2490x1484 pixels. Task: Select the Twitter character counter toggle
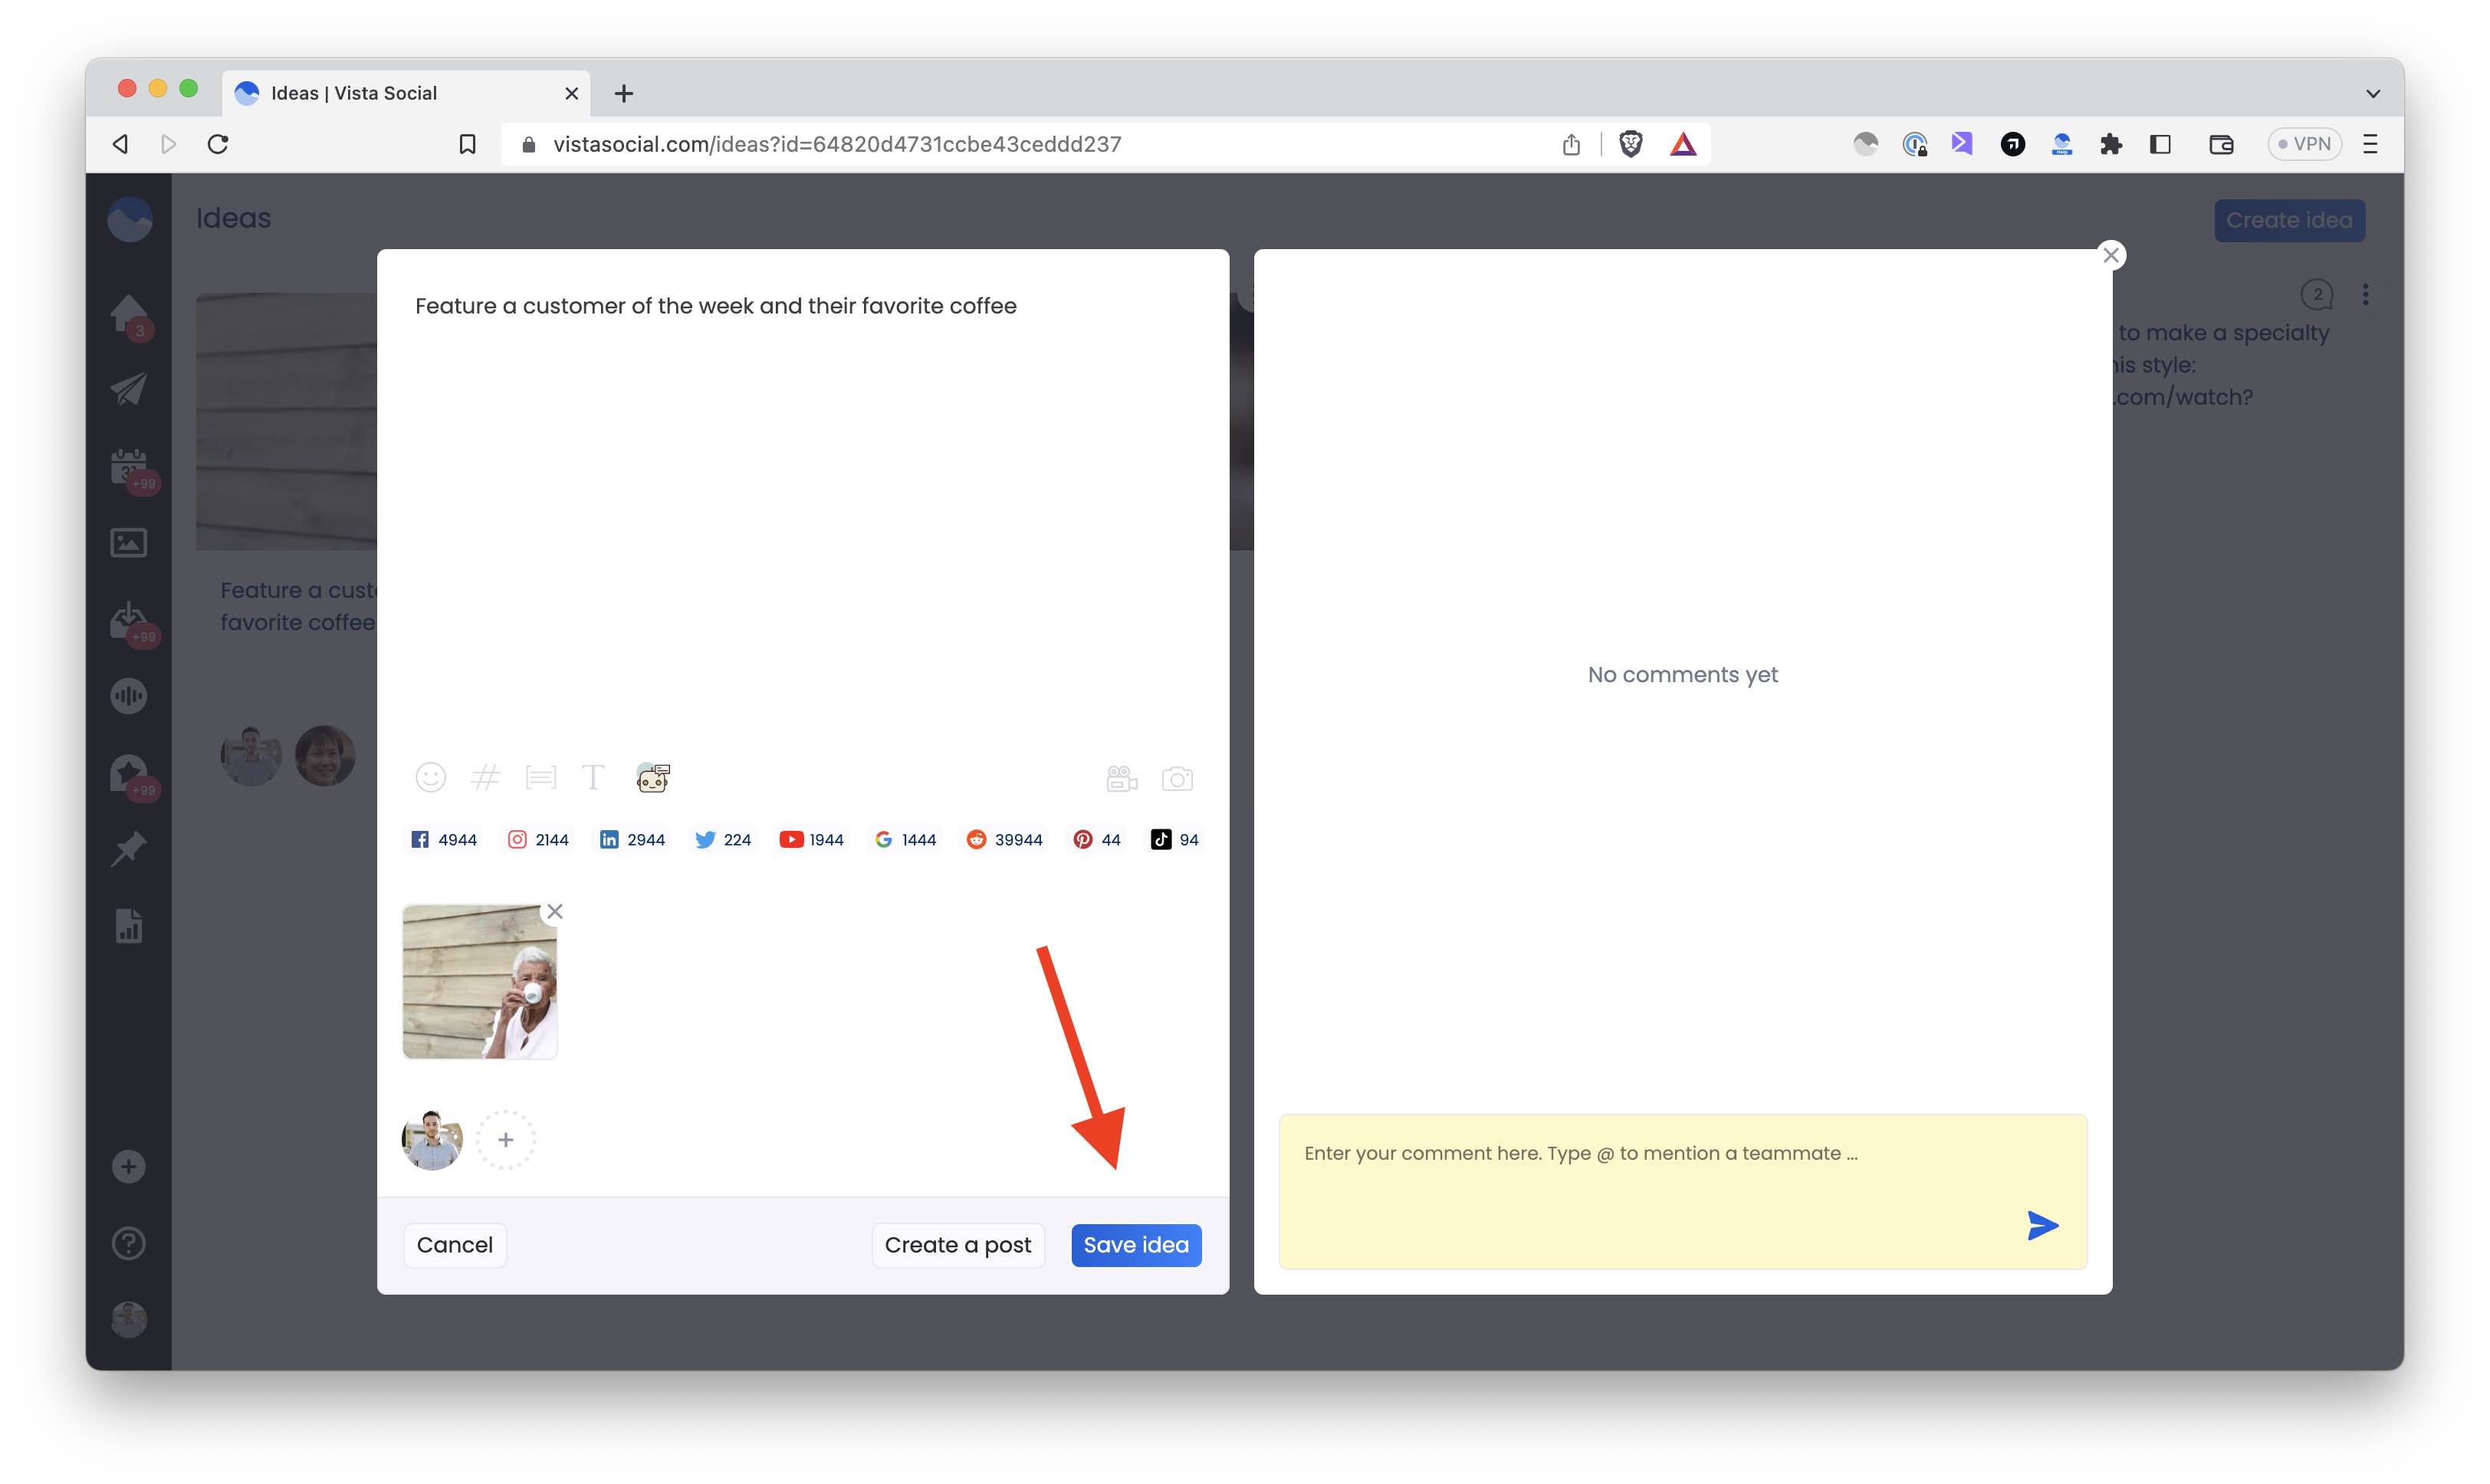[722, 839]
